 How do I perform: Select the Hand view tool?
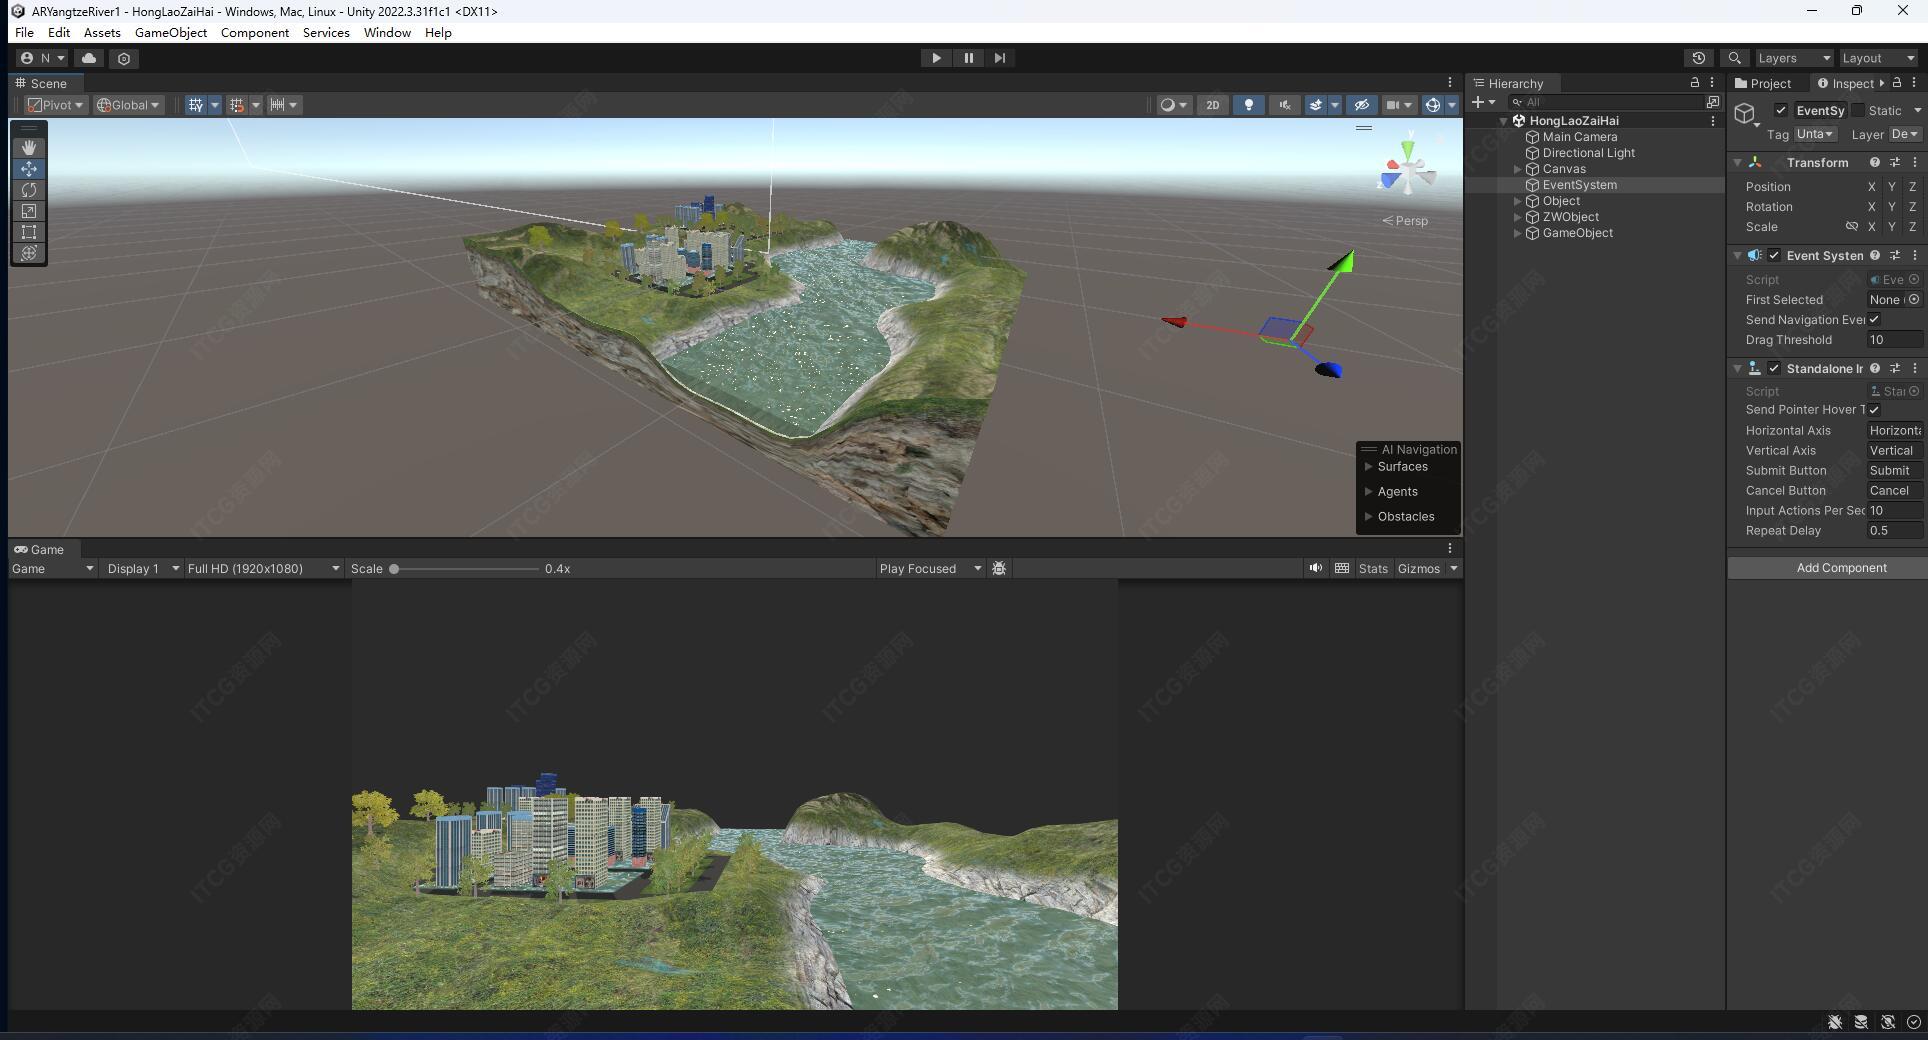[29, 147]
